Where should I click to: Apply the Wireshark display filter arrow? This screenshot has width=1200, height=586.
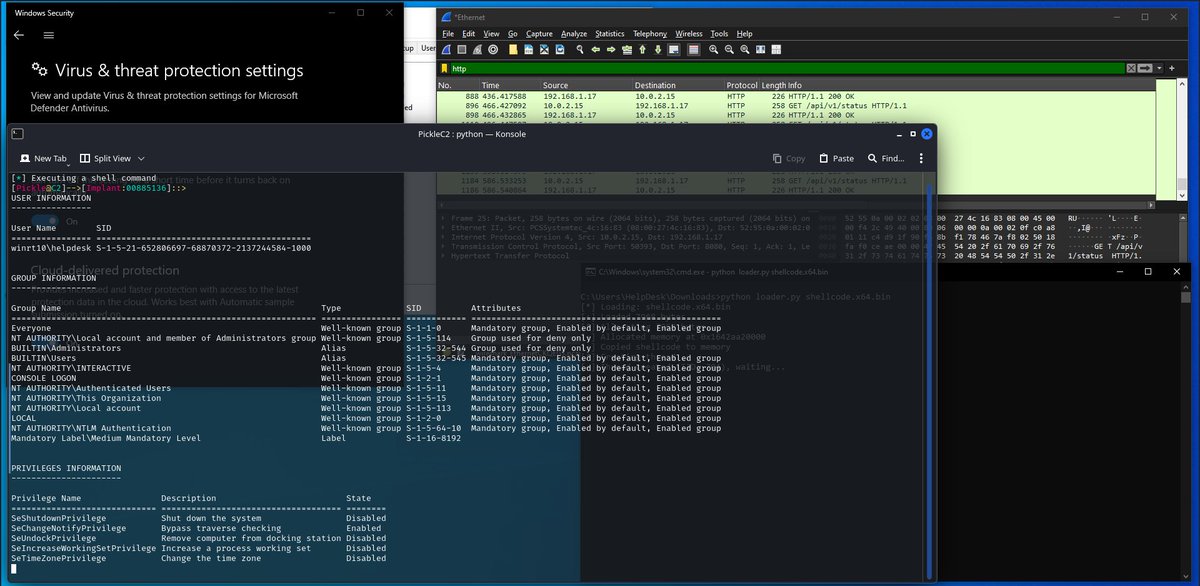tap(1146, 68)
